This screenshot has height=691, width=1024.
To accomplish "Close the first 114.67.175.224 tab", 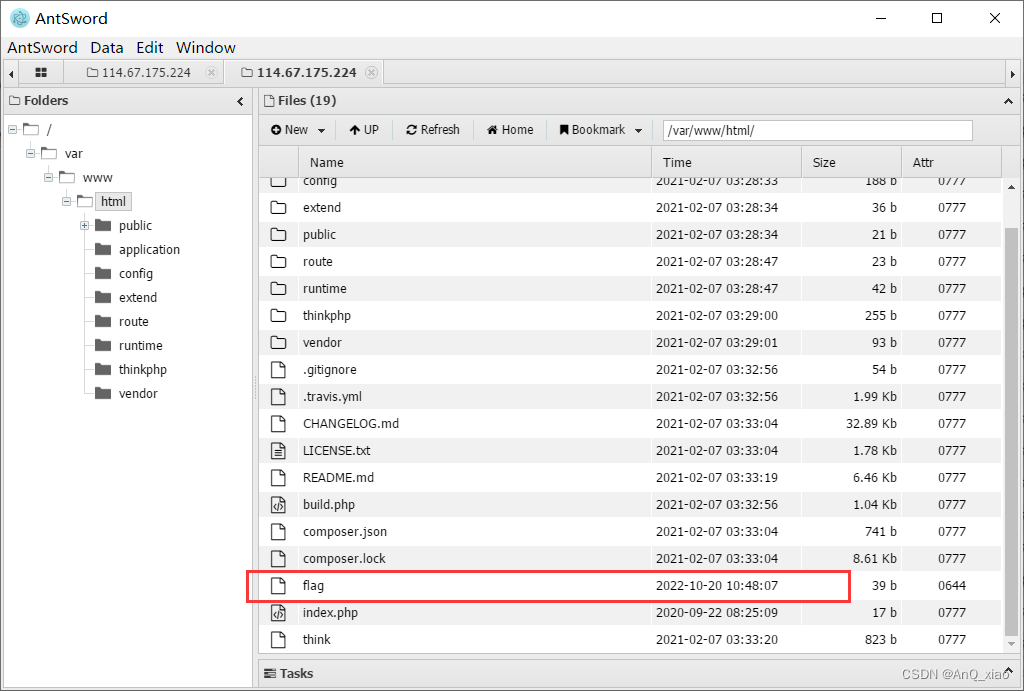I will 211,72.
